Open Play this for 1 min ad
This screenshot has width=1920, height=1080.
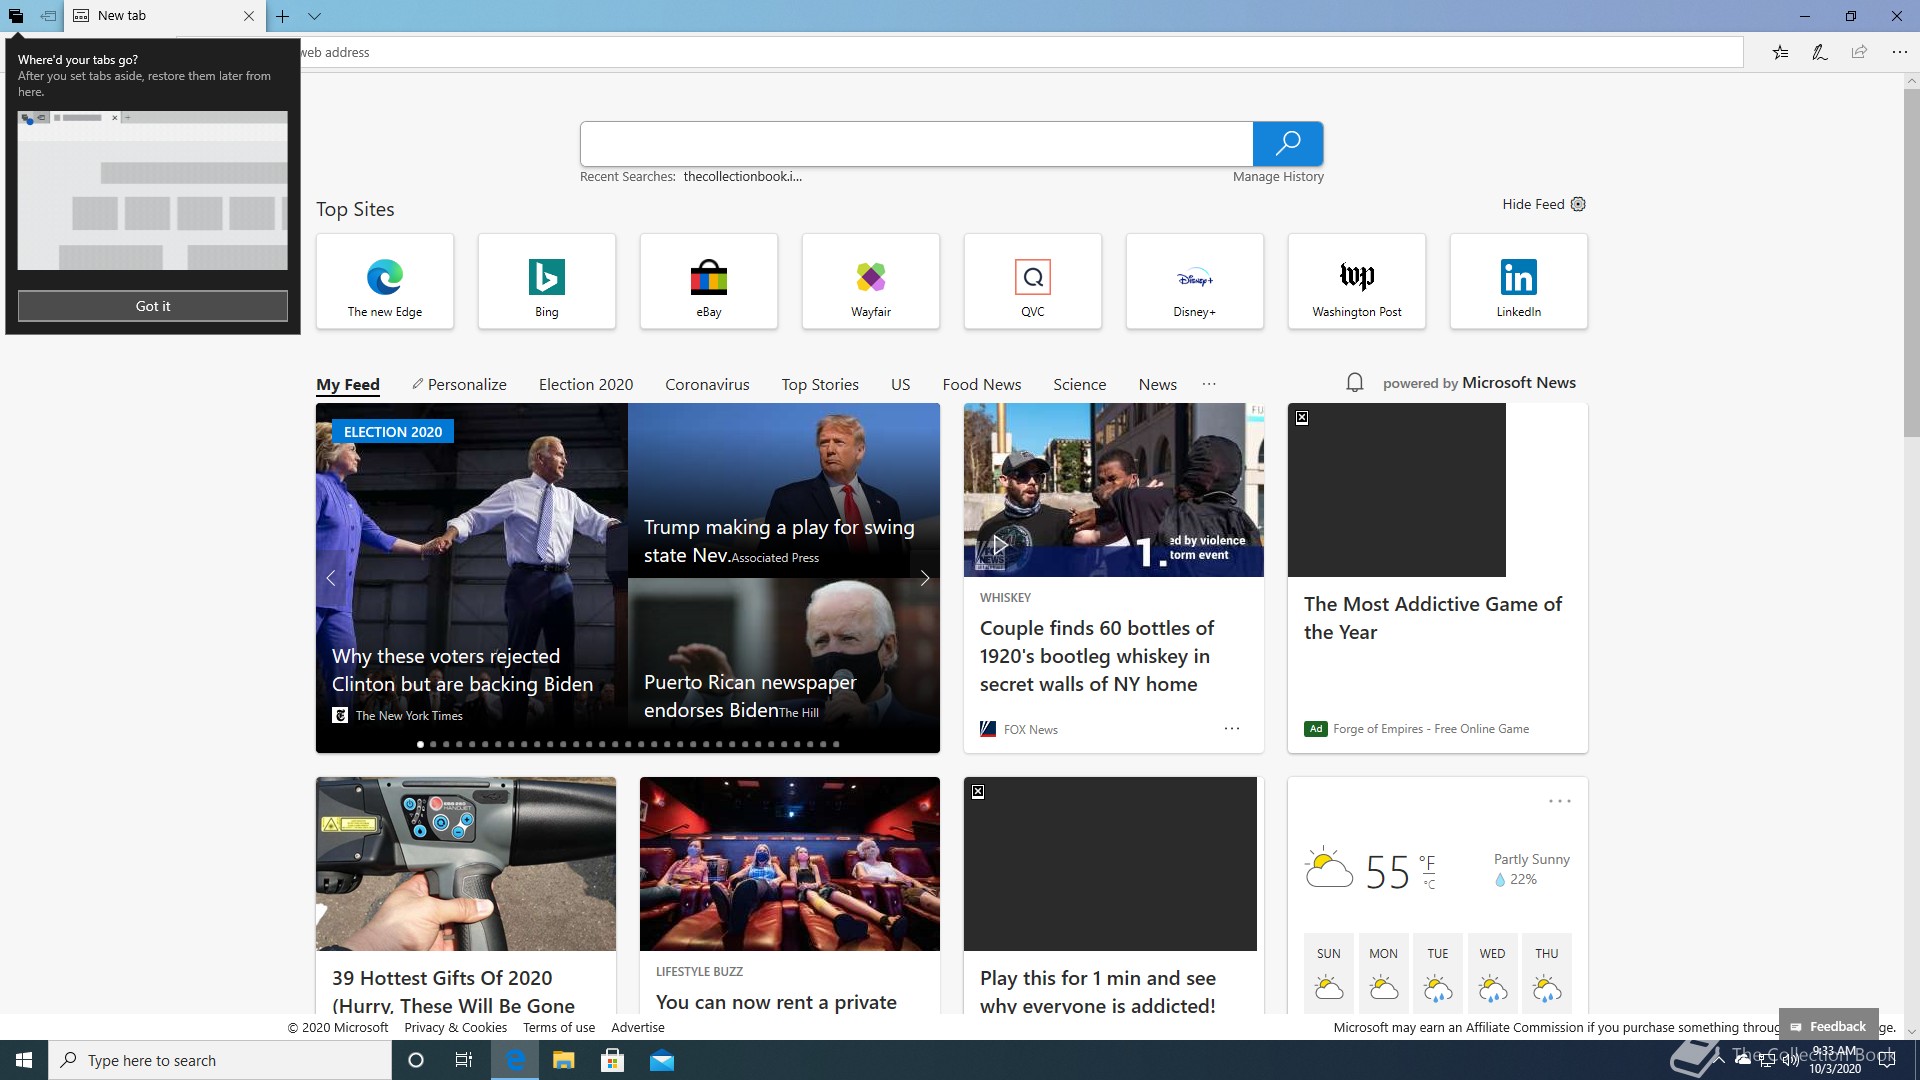pos(1113,895)
